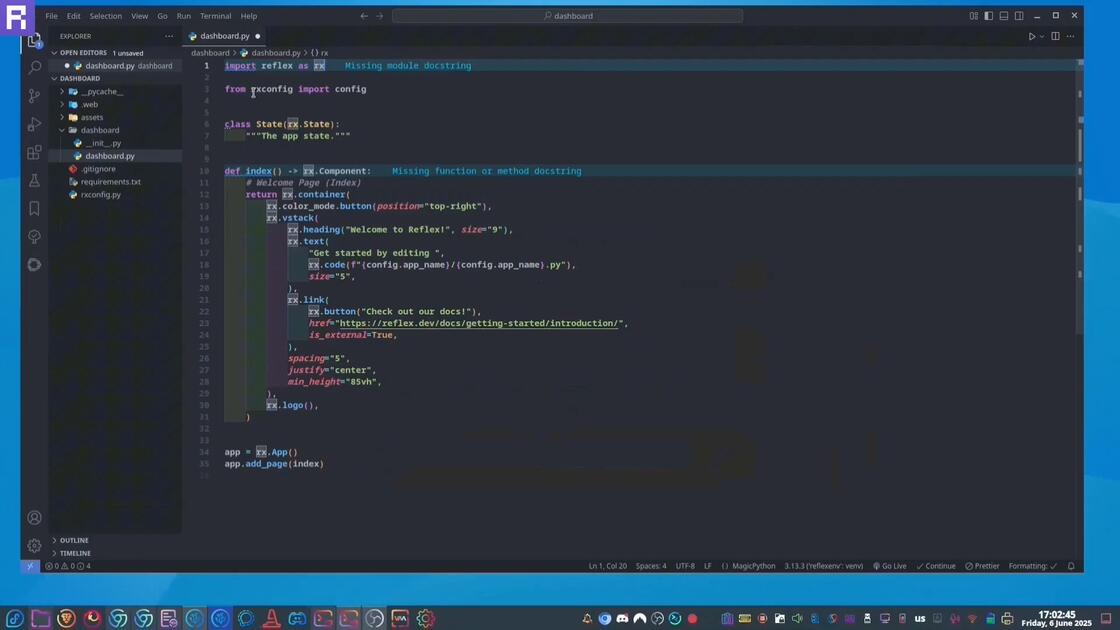Toggle Prettier in status bar

982,566
